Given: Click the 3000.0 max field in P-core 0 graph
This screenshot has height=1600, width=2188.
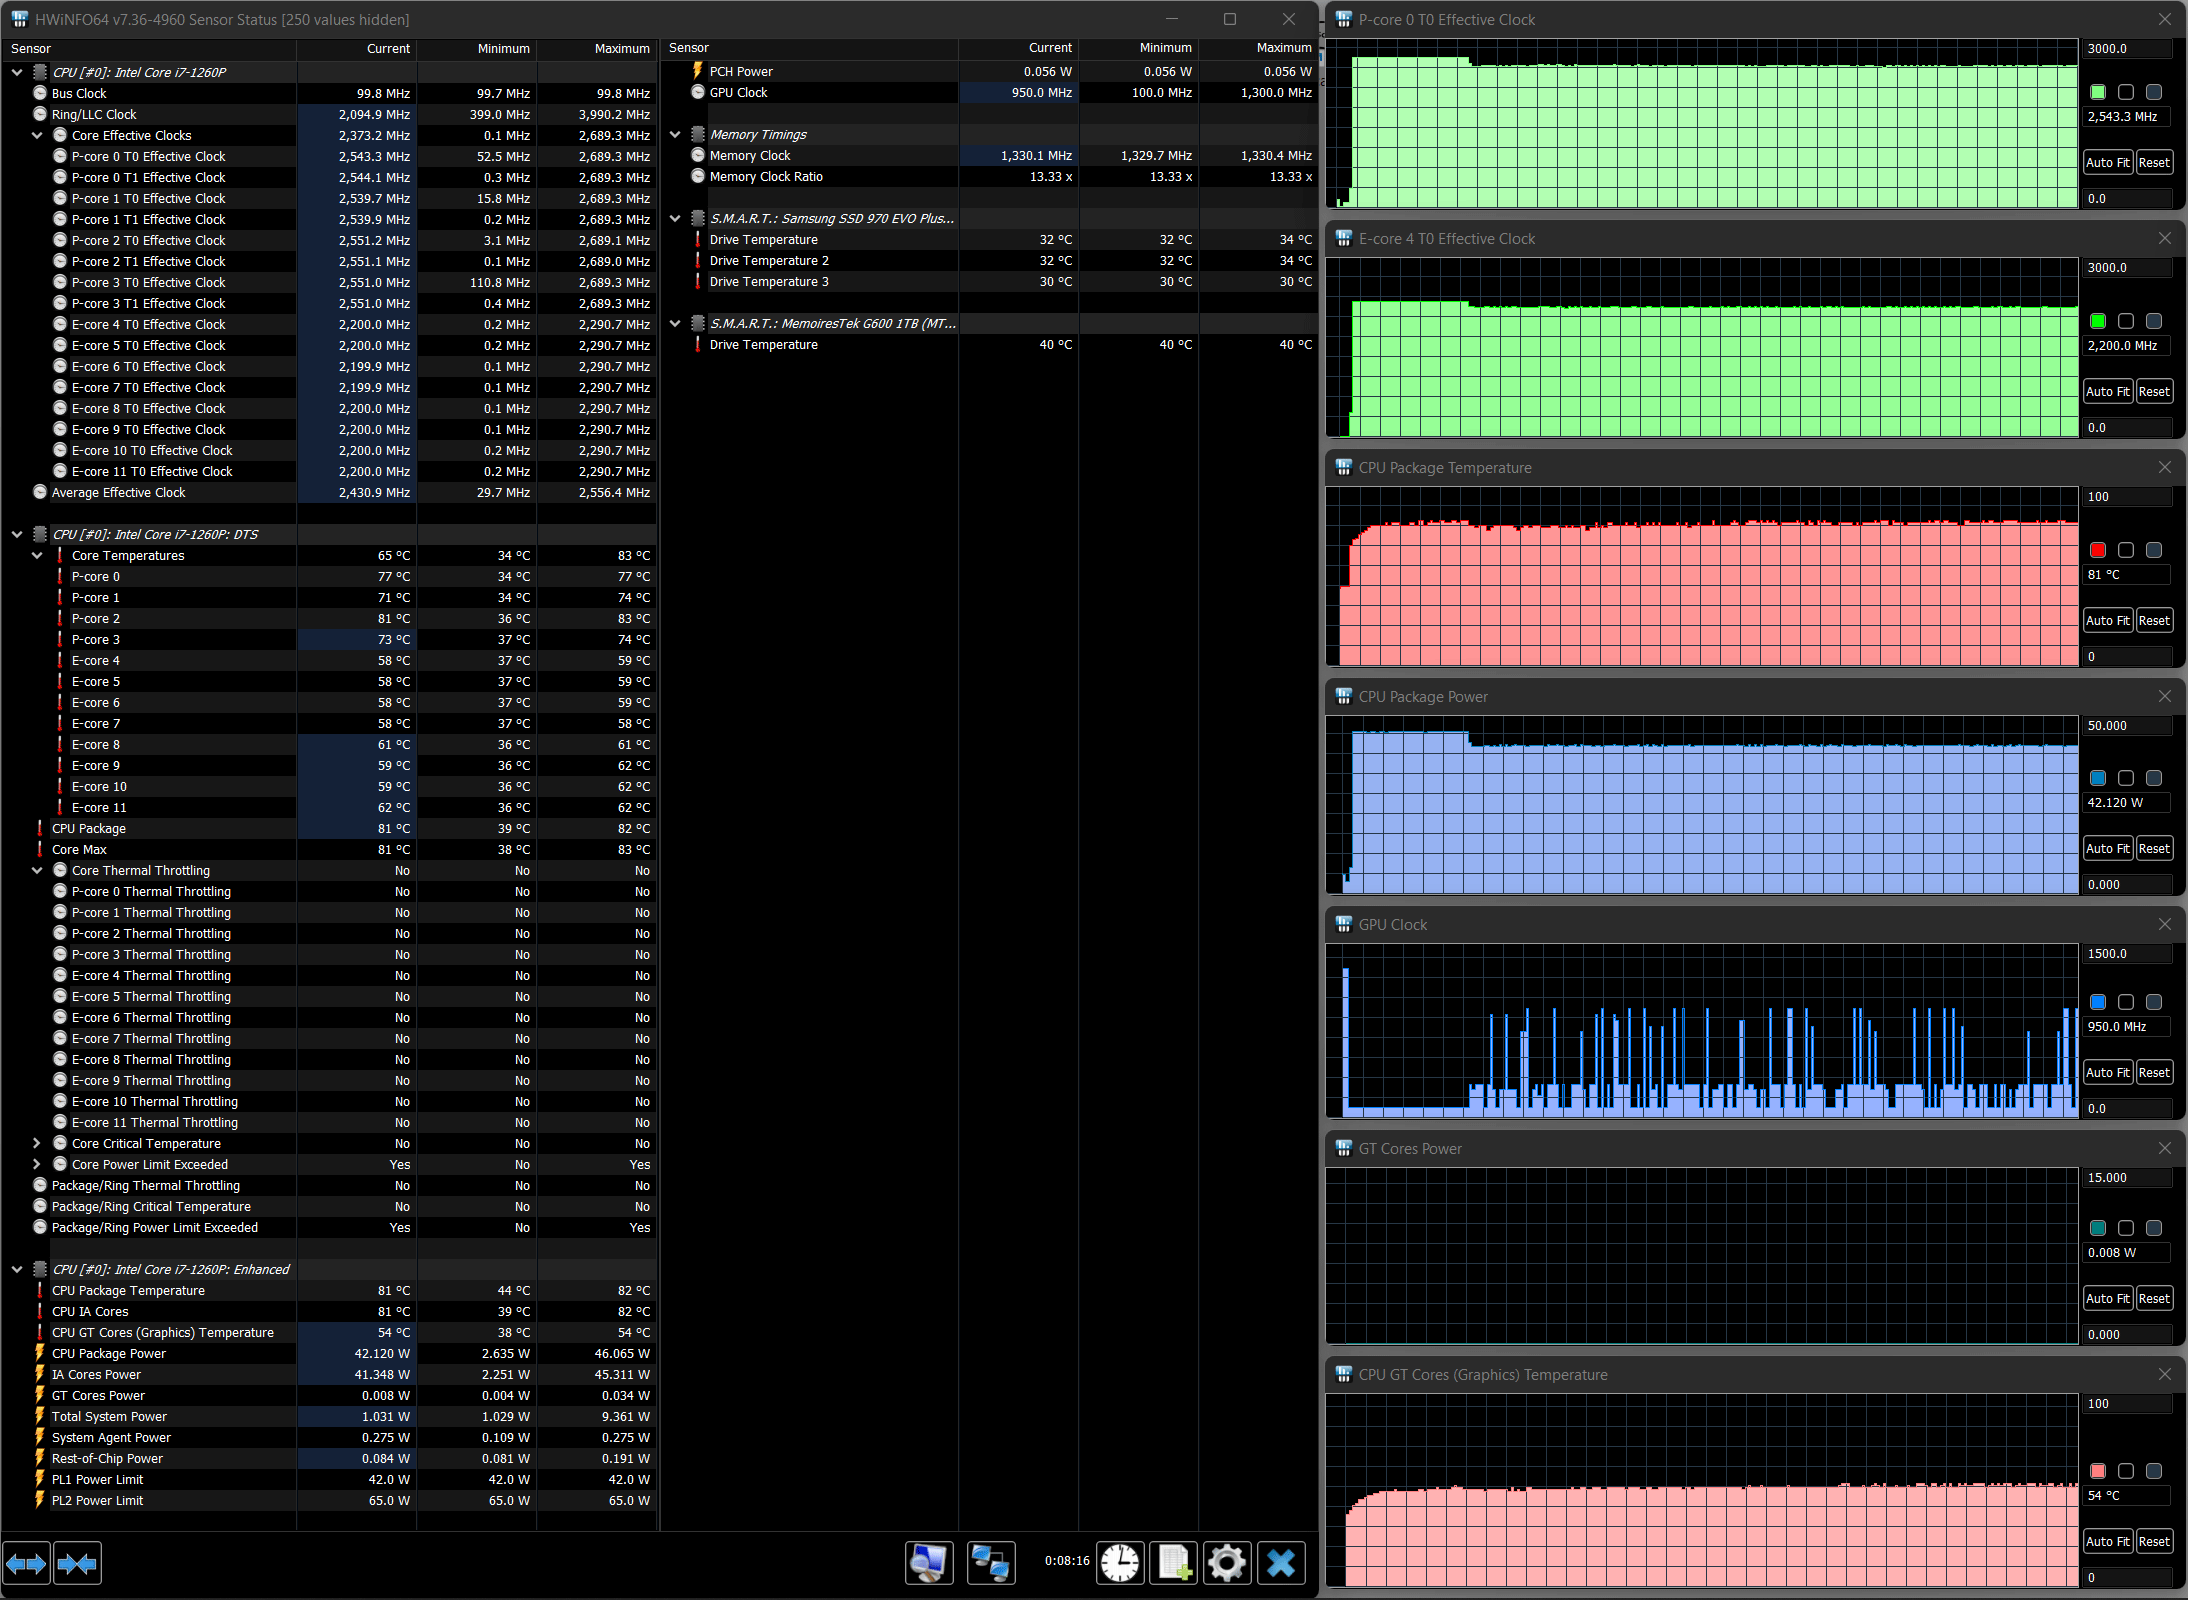Looking at the screenshot, I should [2126, 48].
